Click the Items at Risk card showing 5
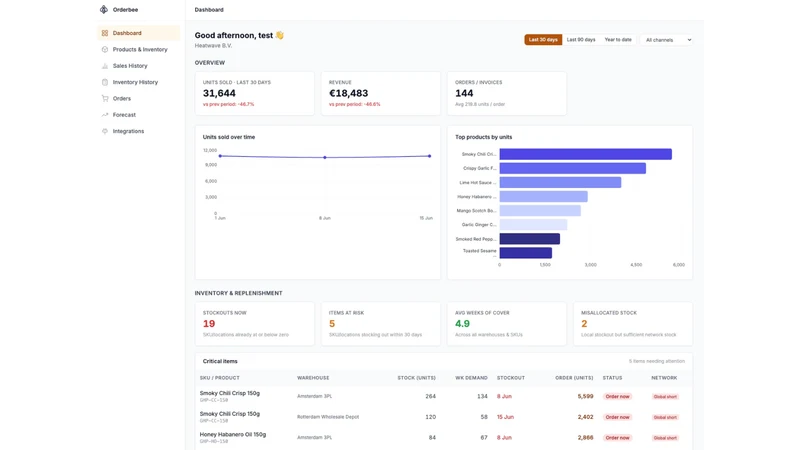800x450 pixels. [381, 324]
